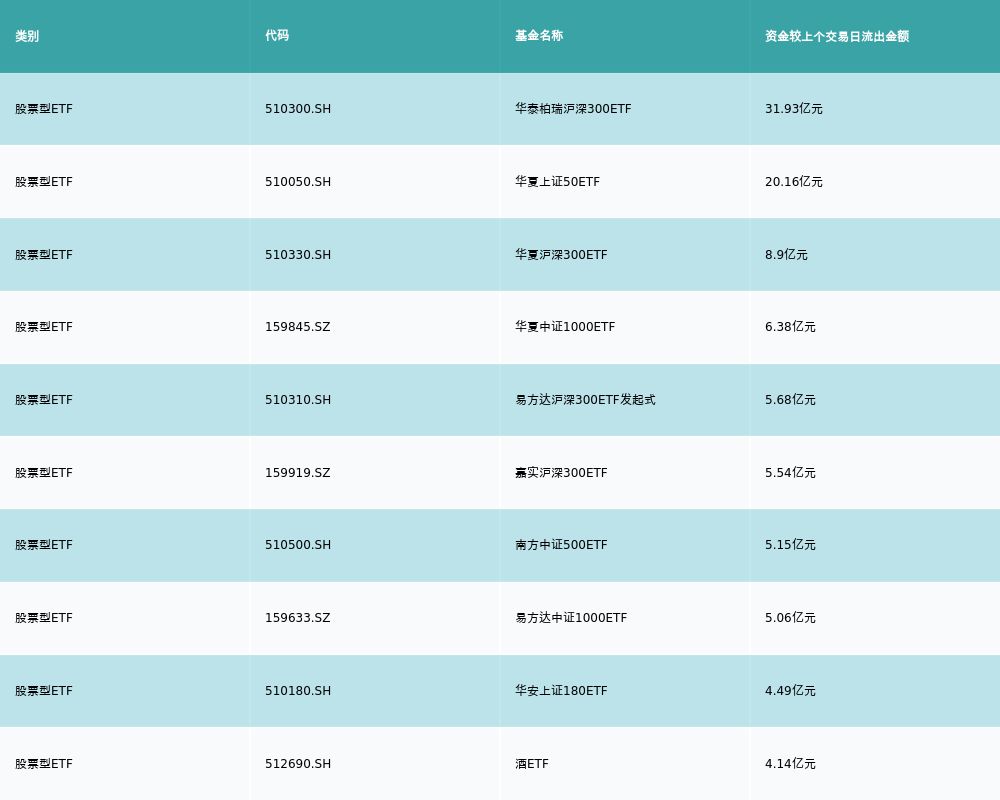Image resolution: width=1000 pixels, height=800 pixels.
Task: Click 股票型ETF in the 510310.SH row
Action: (x=44, y=400)
